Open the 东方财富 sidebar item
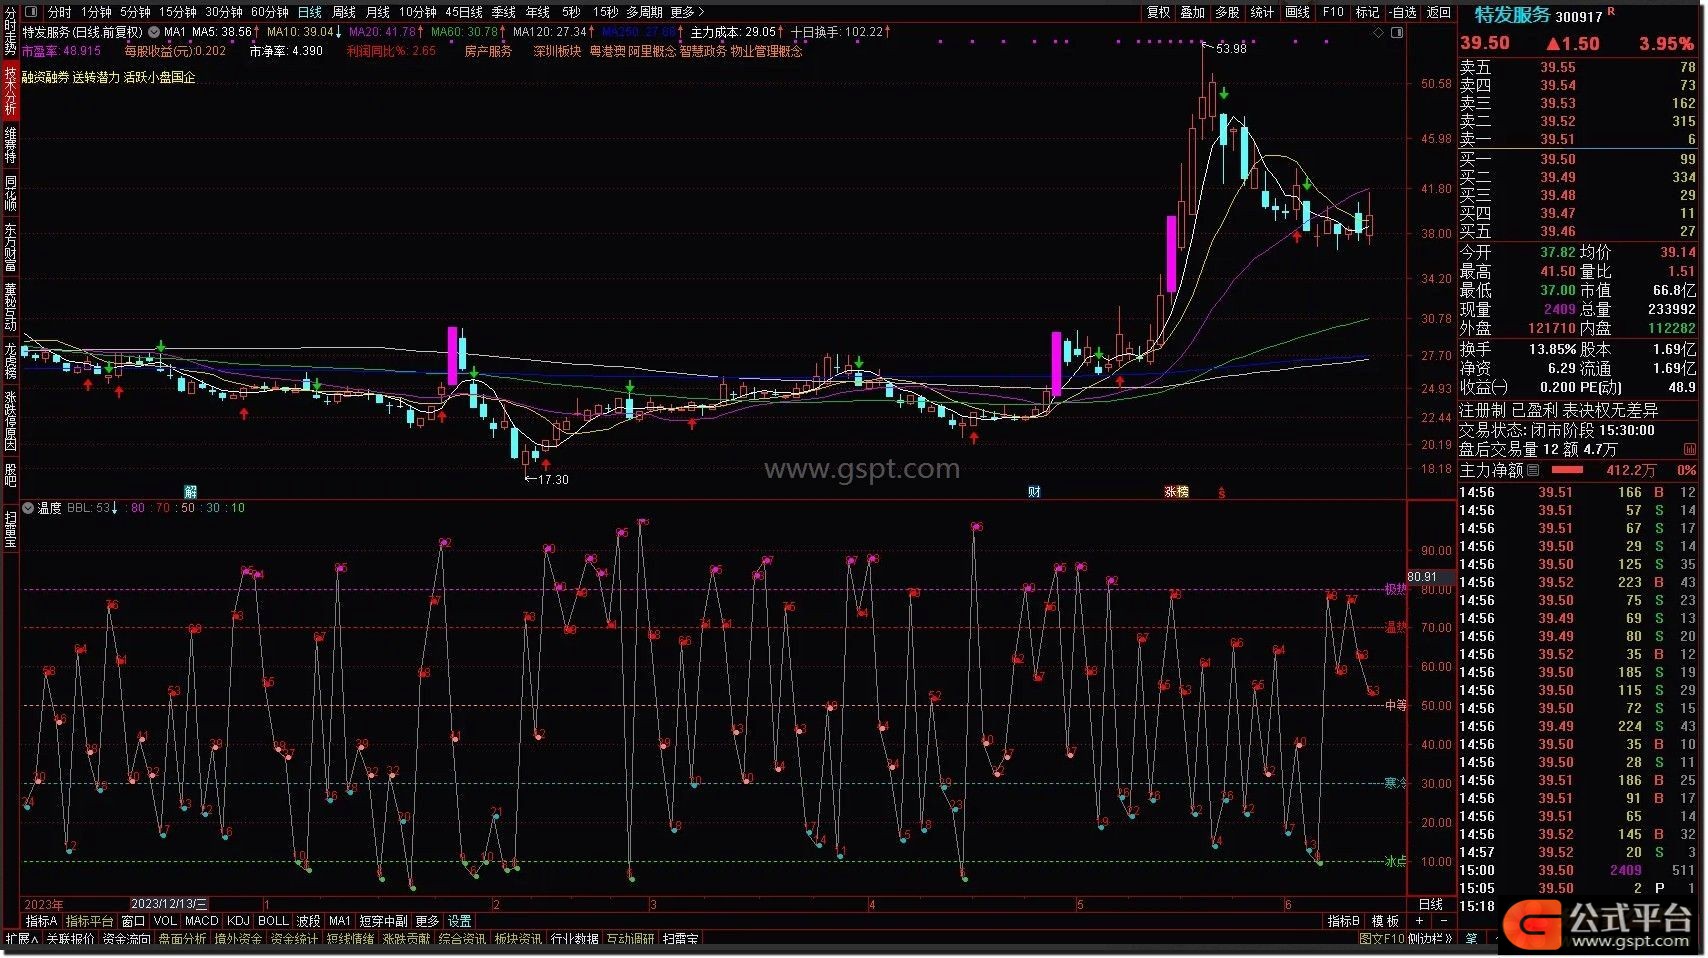This screenshot has width=1708, height=958. click(x=10, y=246)
